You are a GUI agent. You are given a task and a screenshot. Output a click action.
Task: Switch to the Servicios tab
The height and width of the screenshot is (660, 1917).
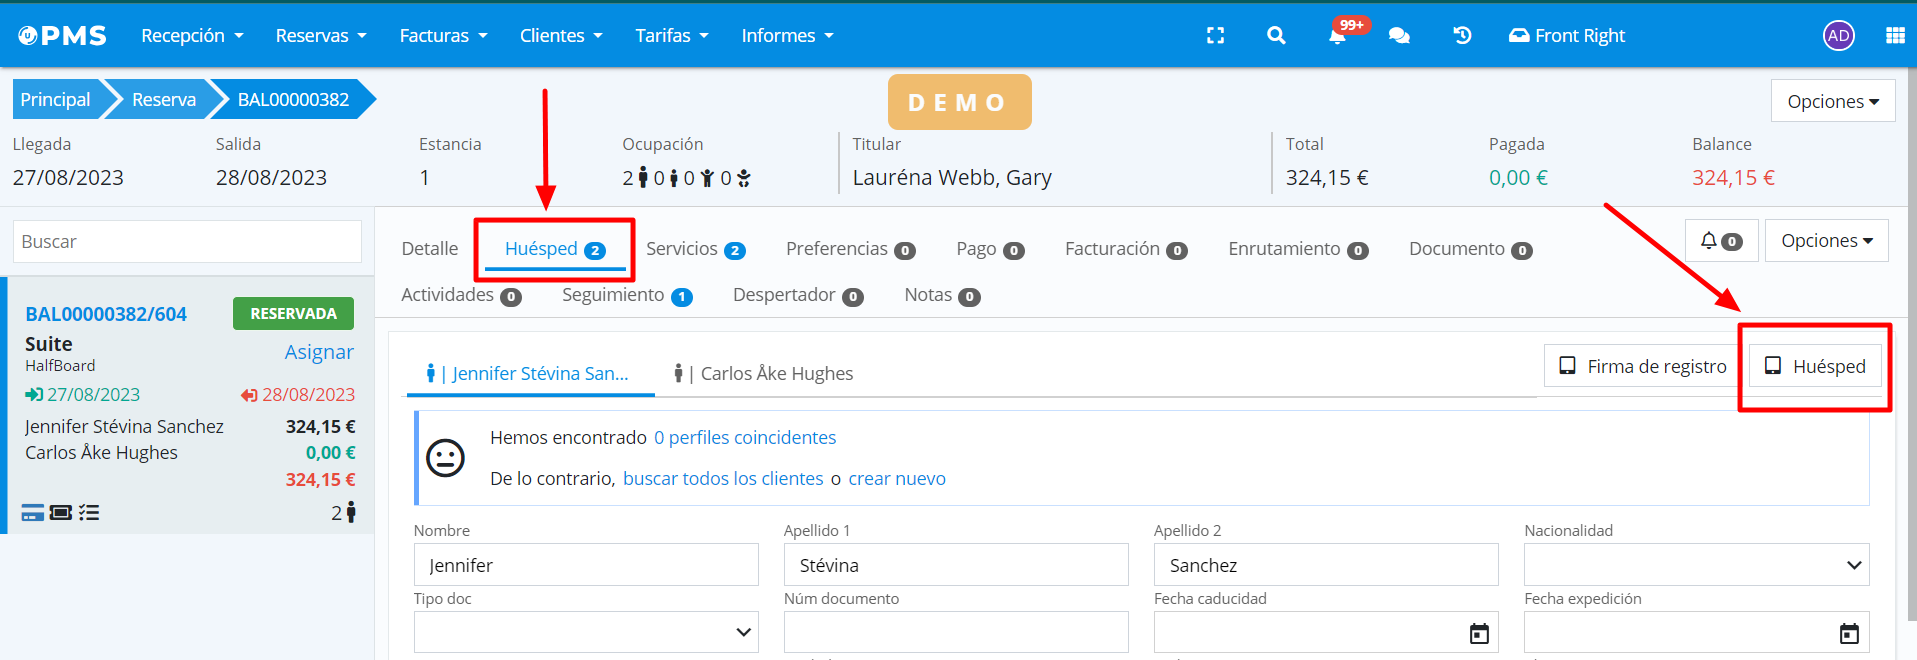coord(695,249)
